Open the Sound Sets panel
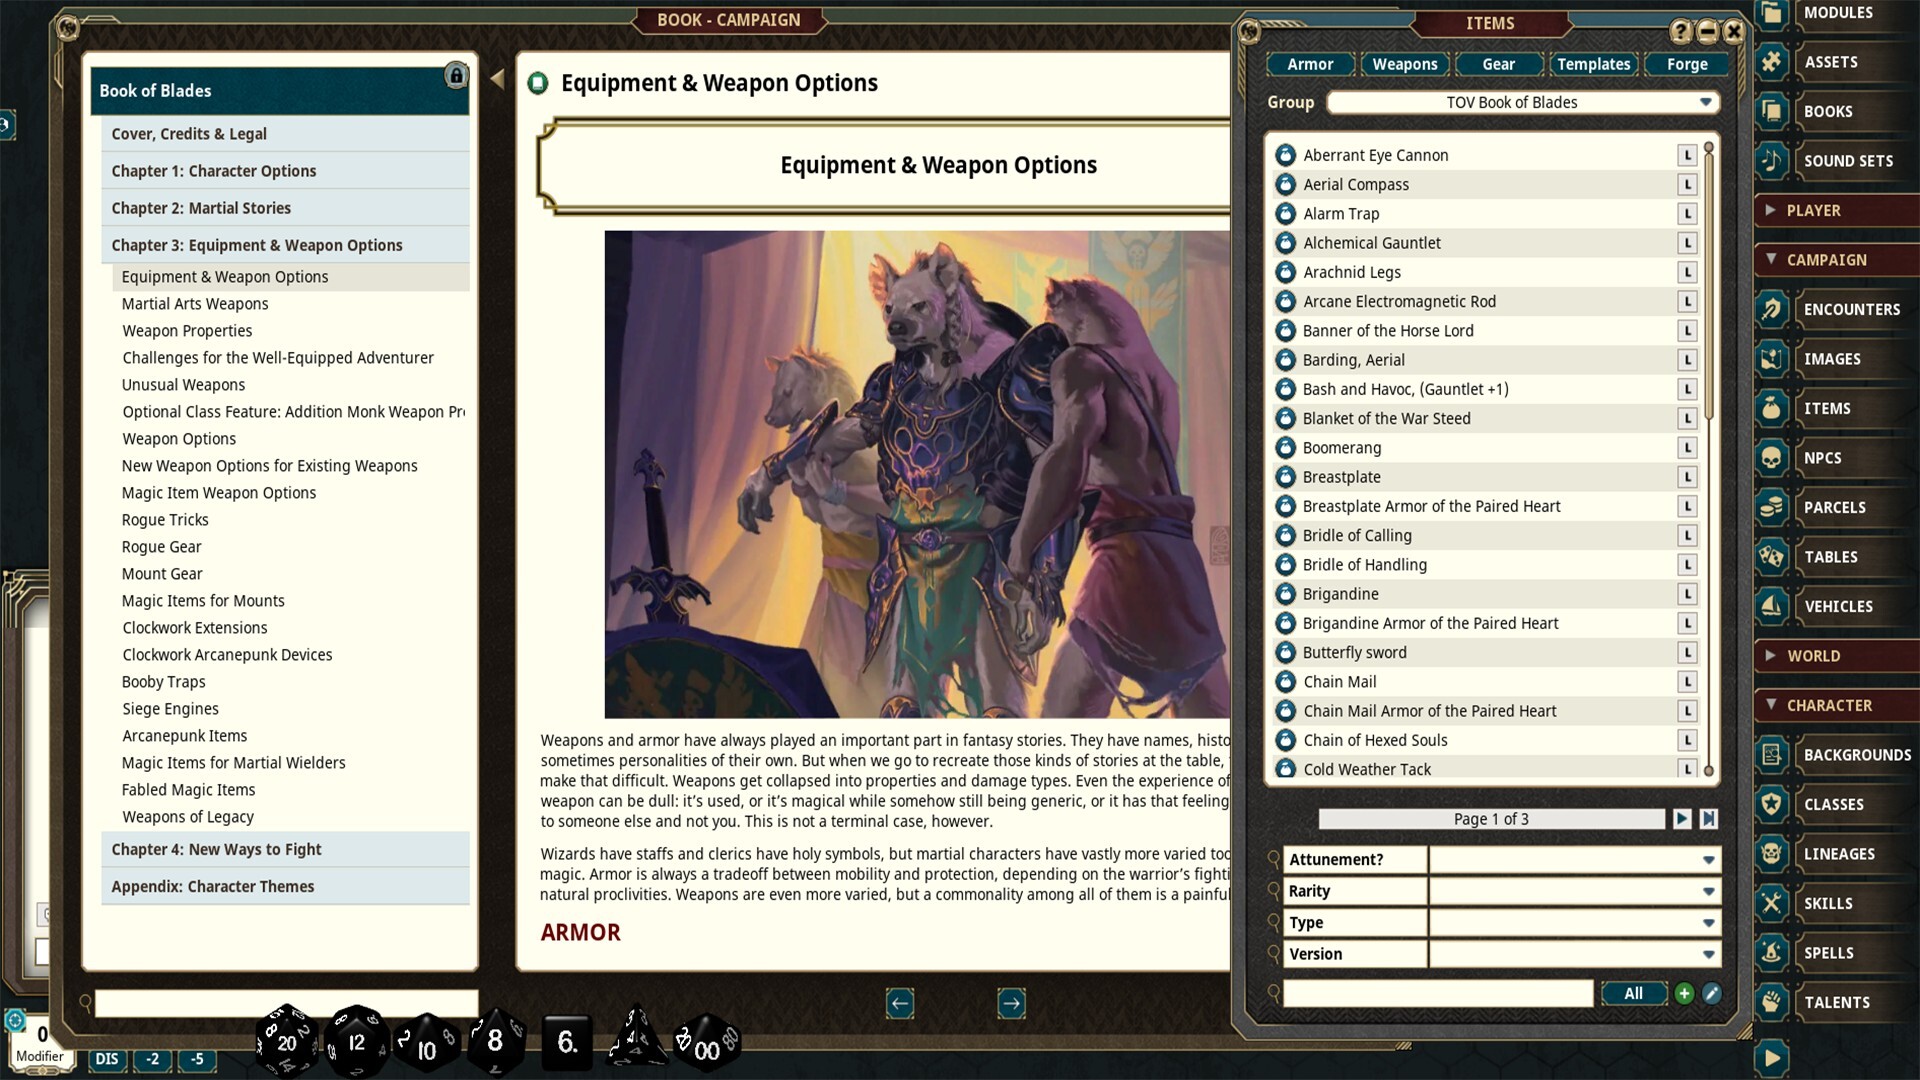Viewport: 1920px width, 1080px height. click(x=1849, y=160)
